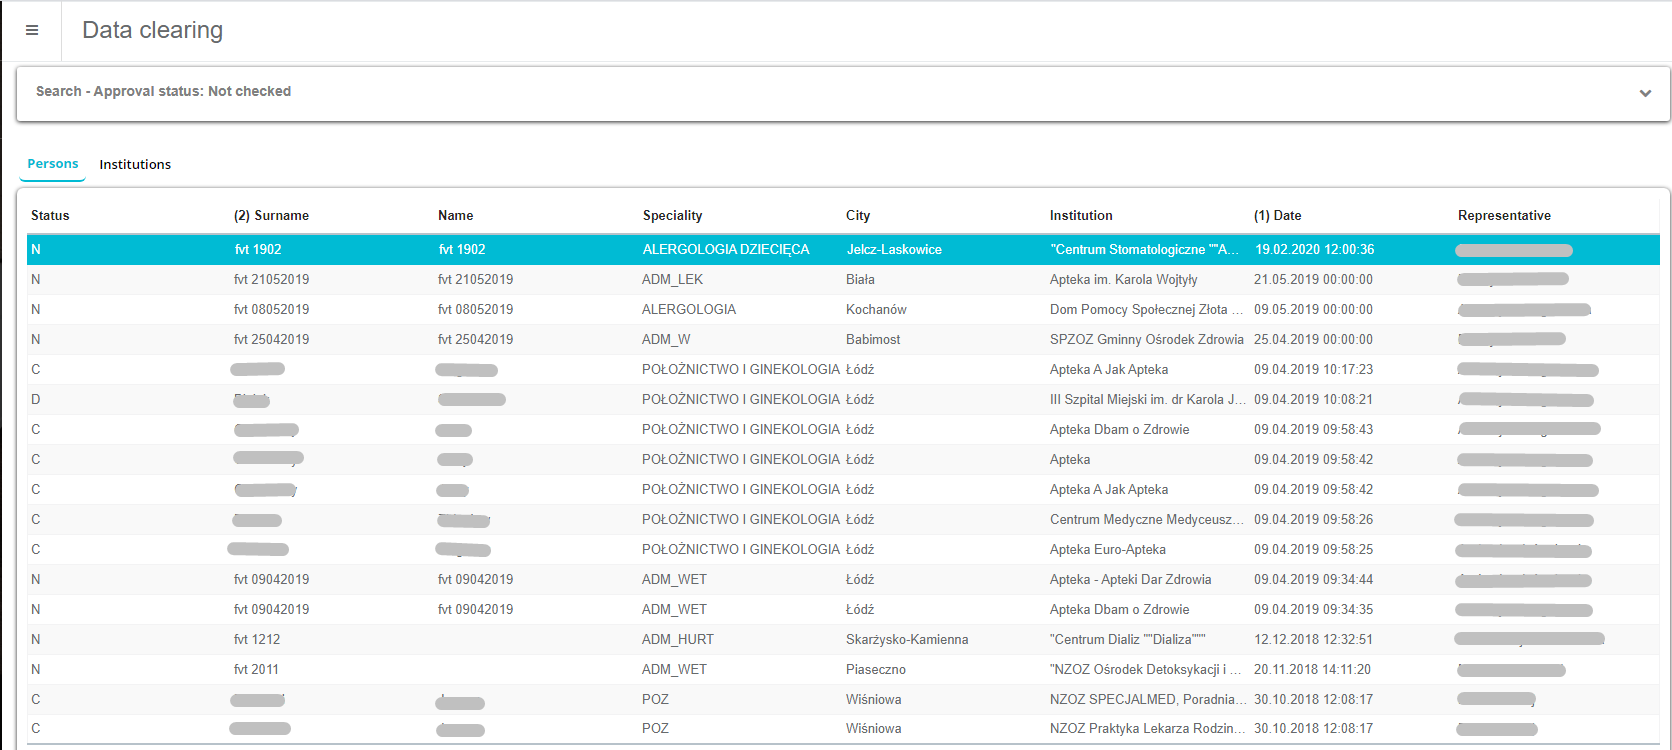Switch to the Institutions tab
The image size is (1672, 750).
coord(135,164)
